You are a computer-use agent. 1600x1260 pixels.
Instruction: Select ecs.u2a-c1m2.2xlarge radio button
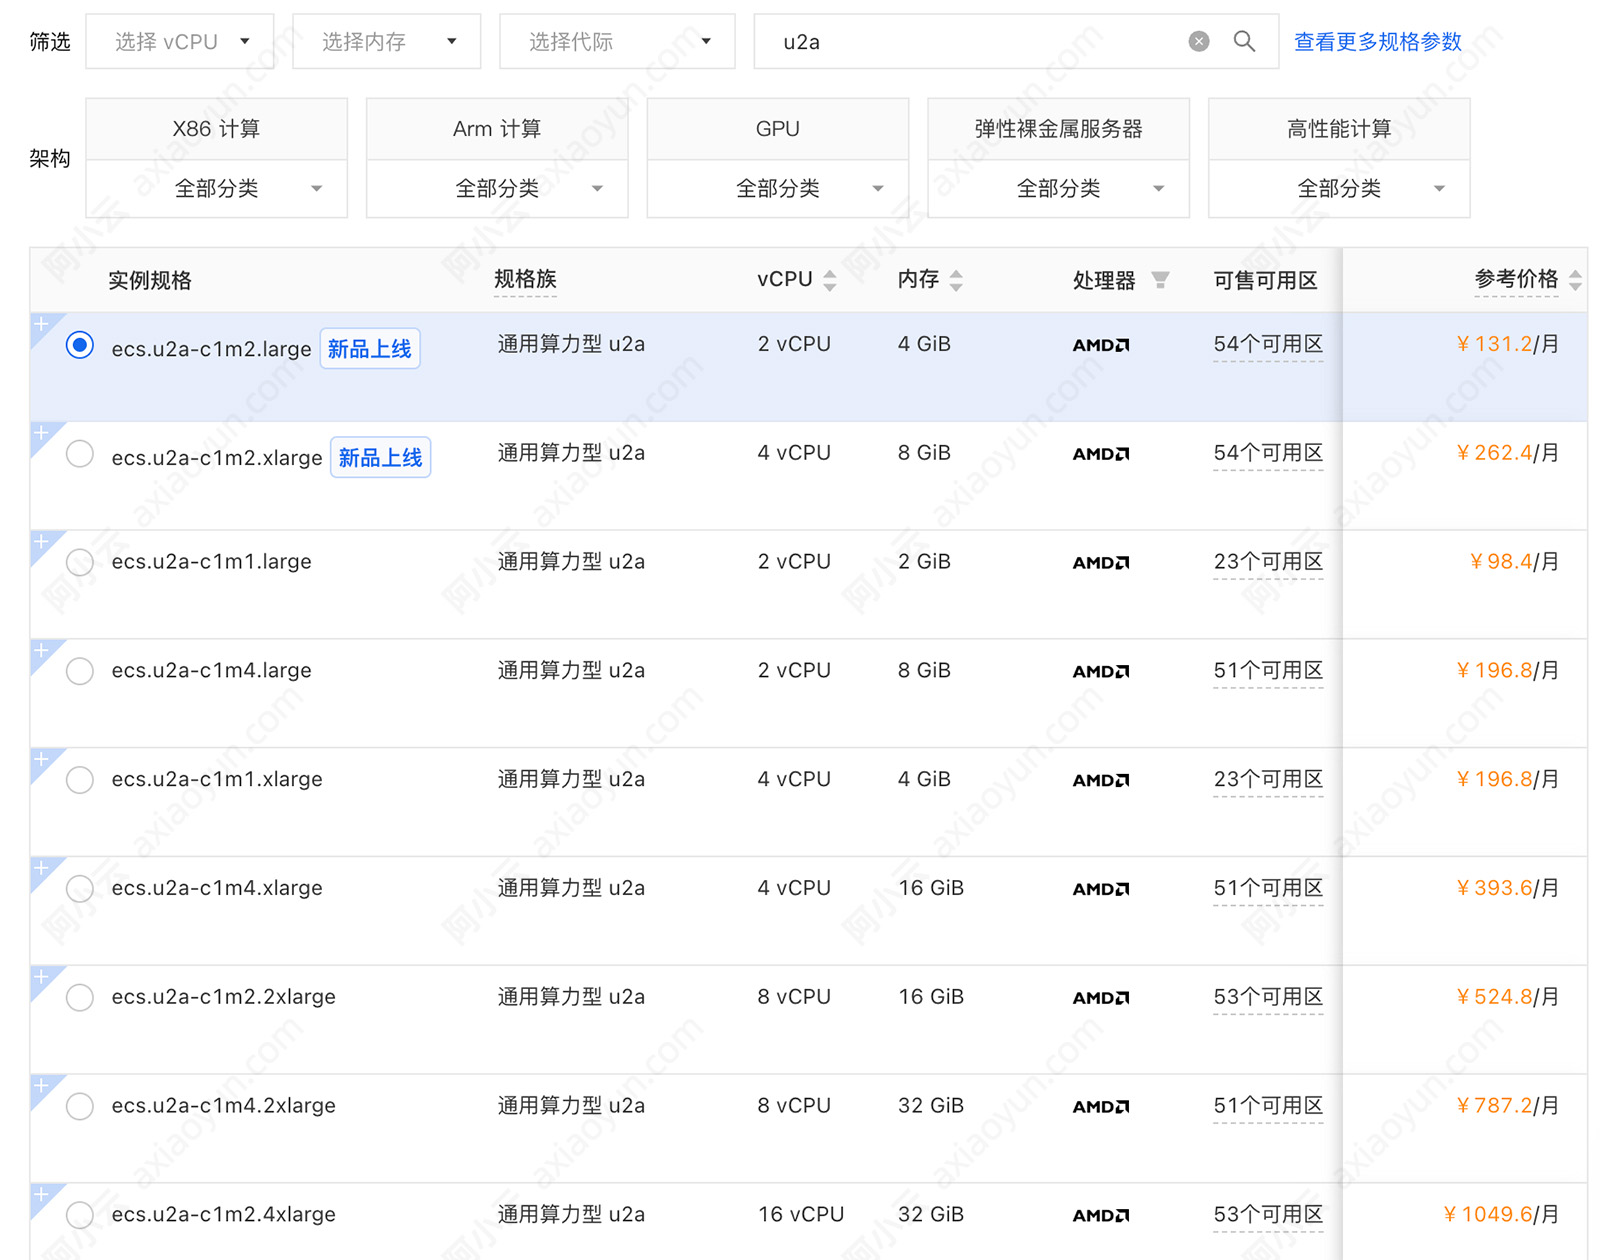[x=80, y=998]
